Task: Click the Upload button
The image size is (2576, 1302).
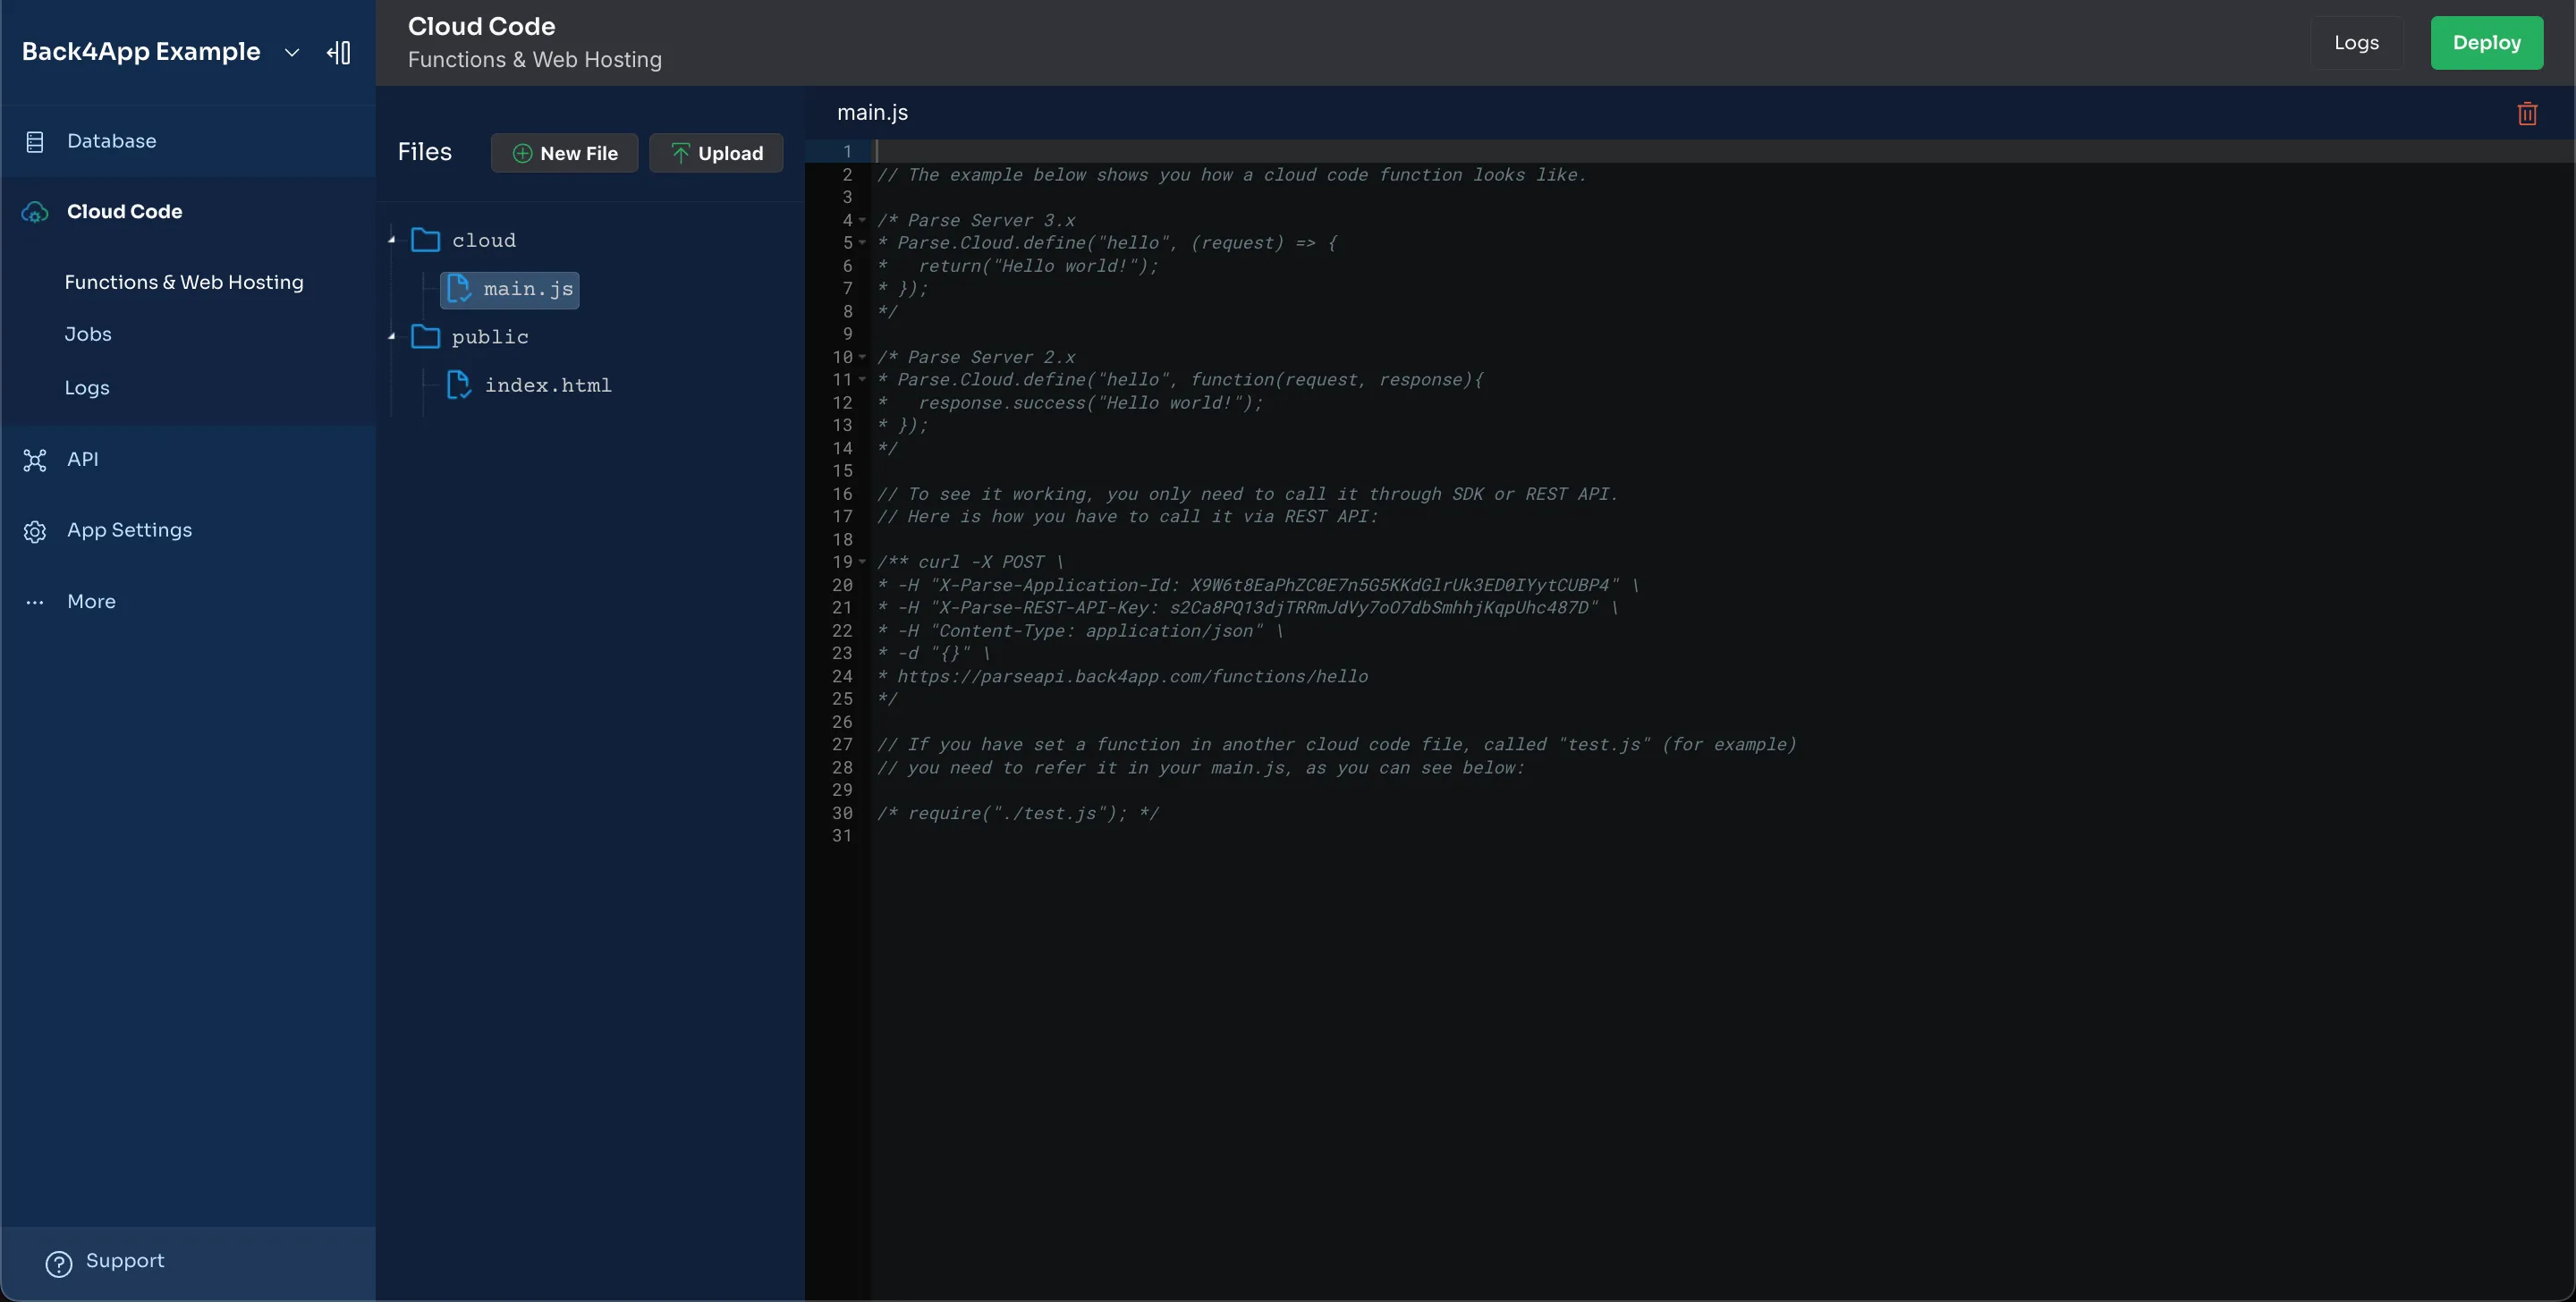Action: [x=716, y=153]
